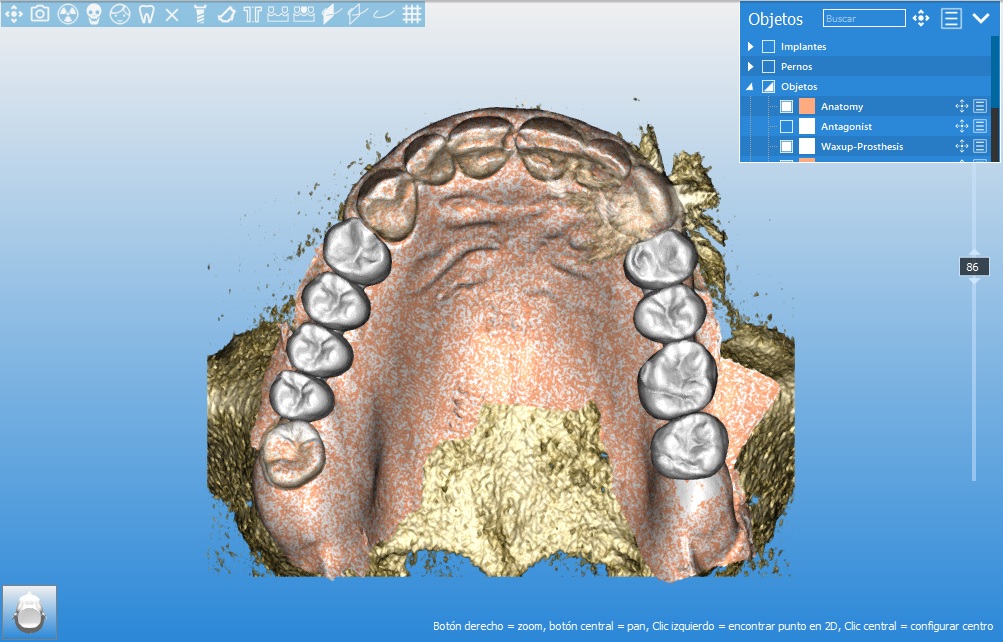Toggle the radiation X-ray view icon
The width and height of the screenshot is (1003, 642).
(x=67, y=13)
